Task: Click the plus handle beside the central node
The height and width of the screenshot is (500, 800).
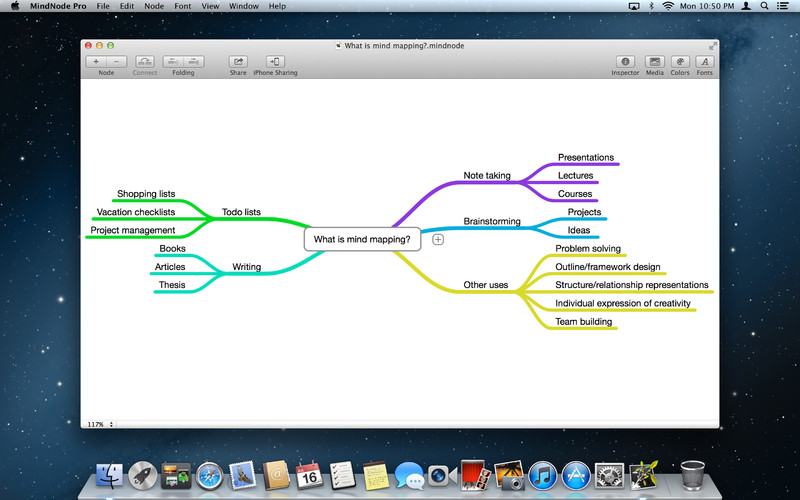Action: pos(438,240)
